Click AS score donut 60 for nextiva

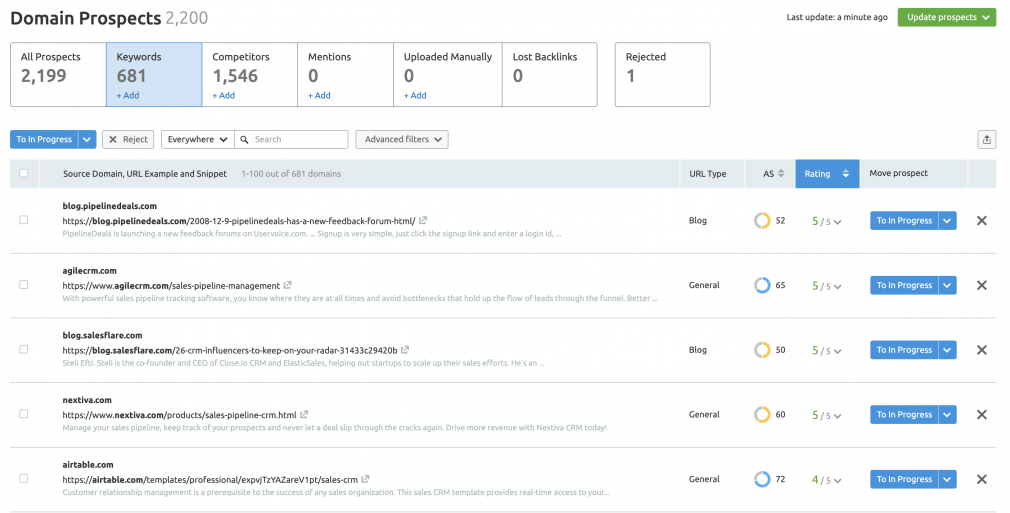coord(762,414)
